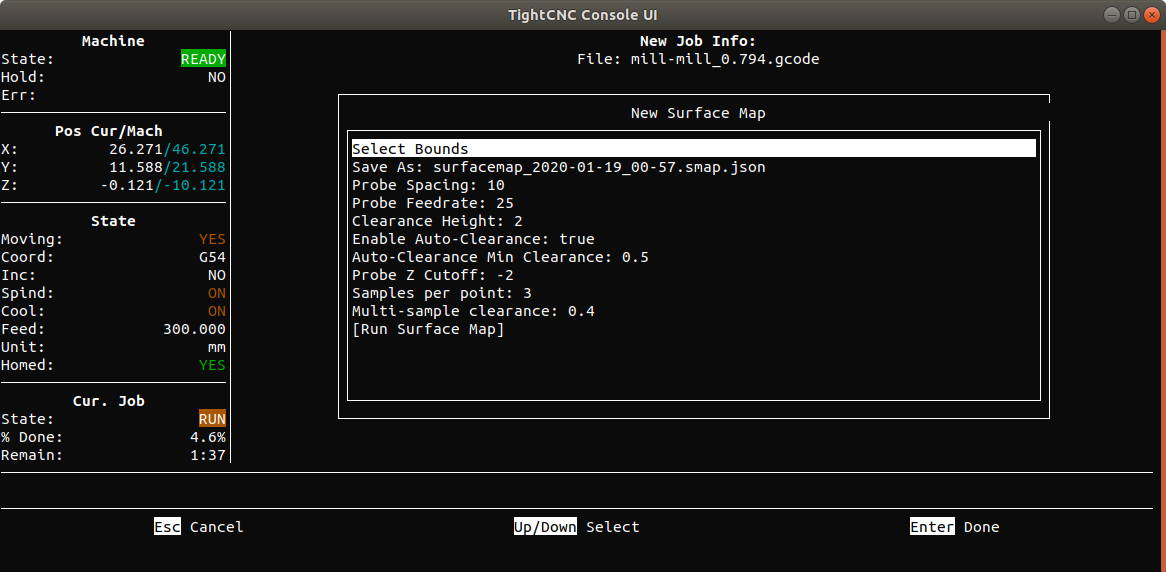Click the Up/Down Select hint
Screen dimensions: 1166x572
(x=576, y=527)
